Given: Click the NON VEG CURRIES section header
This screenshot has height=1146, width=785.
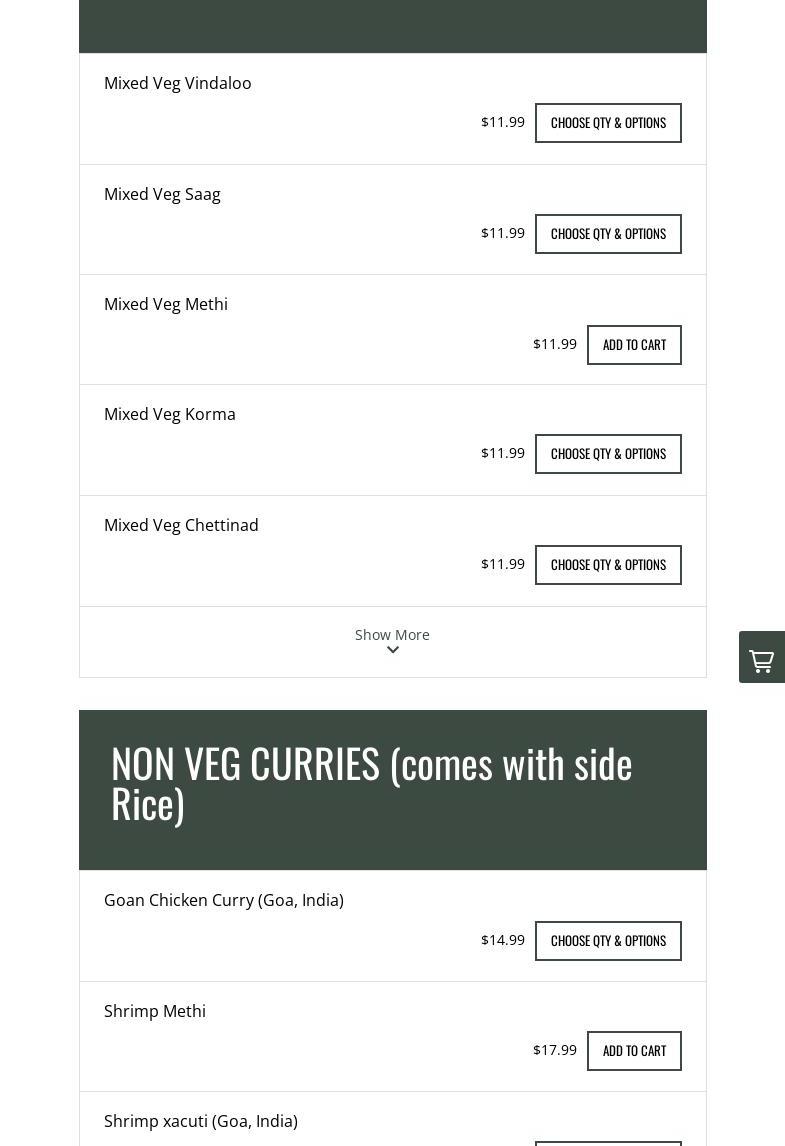Looking at the screenshot, I should point(372,783).
